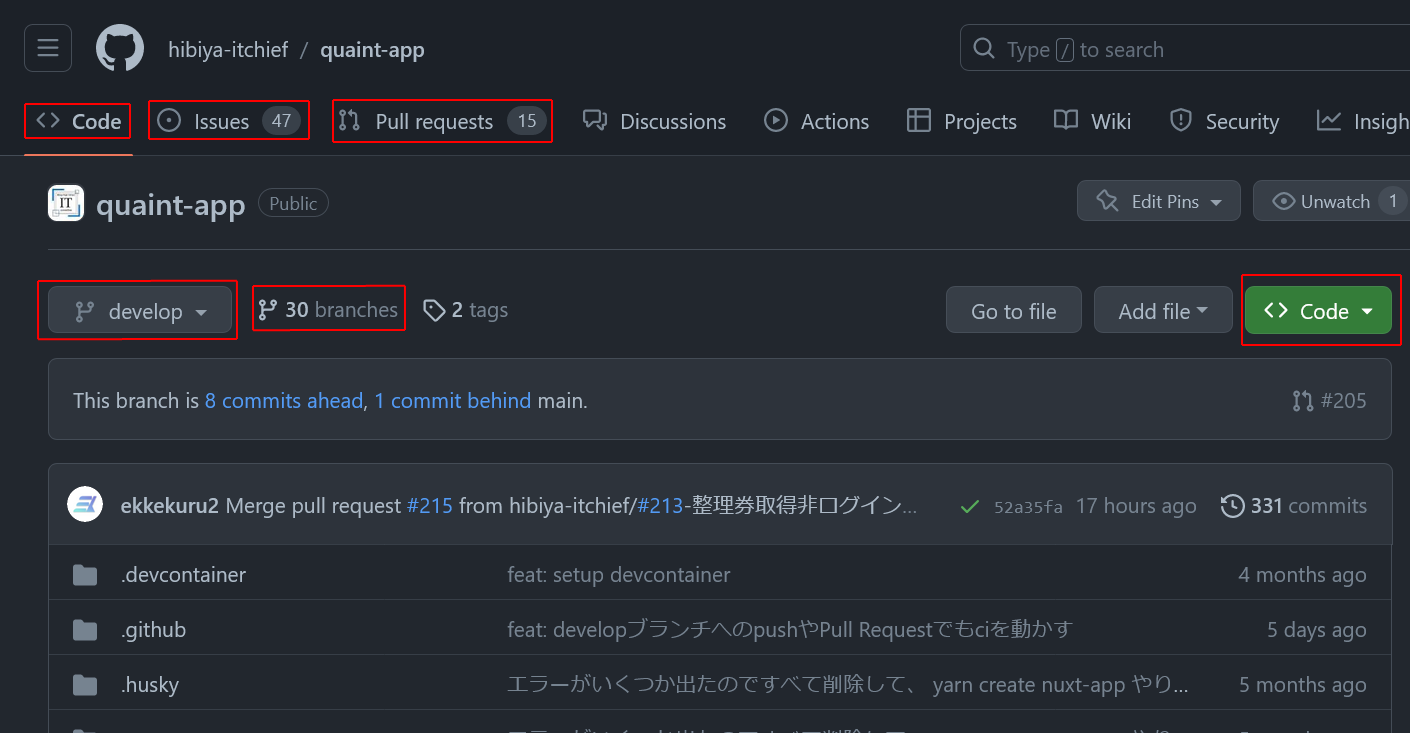
Task: Click the .github row's commit message
Action: tap(790, 630)
